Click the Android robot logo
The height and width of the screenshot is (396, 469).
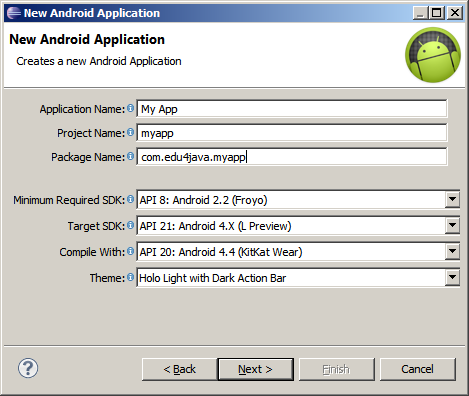point(433,55)
